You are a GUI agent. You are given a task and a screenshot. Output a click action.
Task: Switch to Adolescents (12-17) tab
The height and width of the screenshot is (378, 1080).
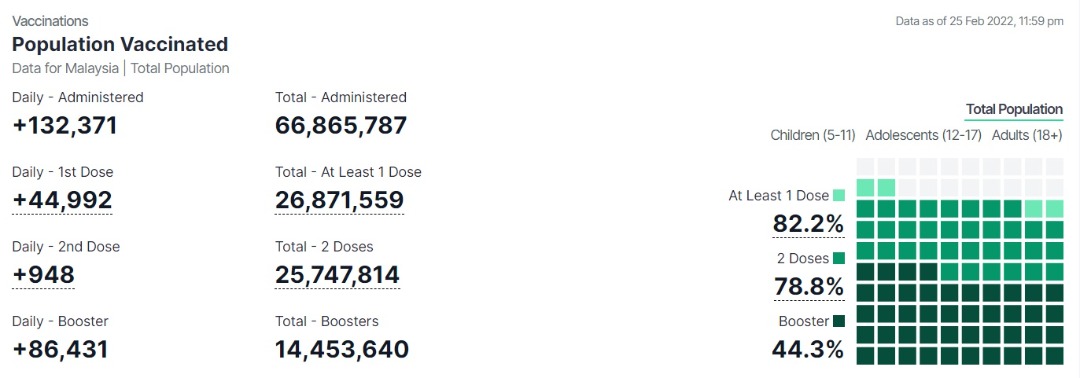click(923, 136)
